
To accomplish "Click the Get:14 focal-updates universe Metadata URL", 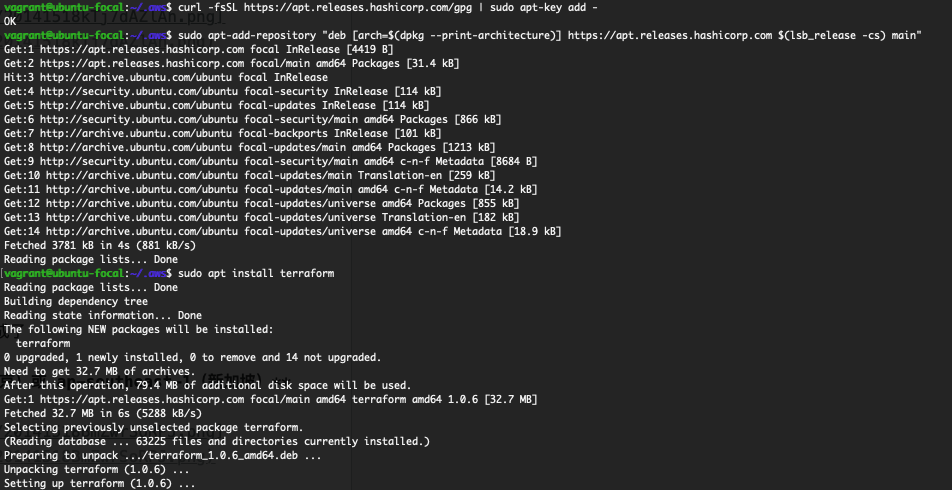I will click(x=139, y=231).
